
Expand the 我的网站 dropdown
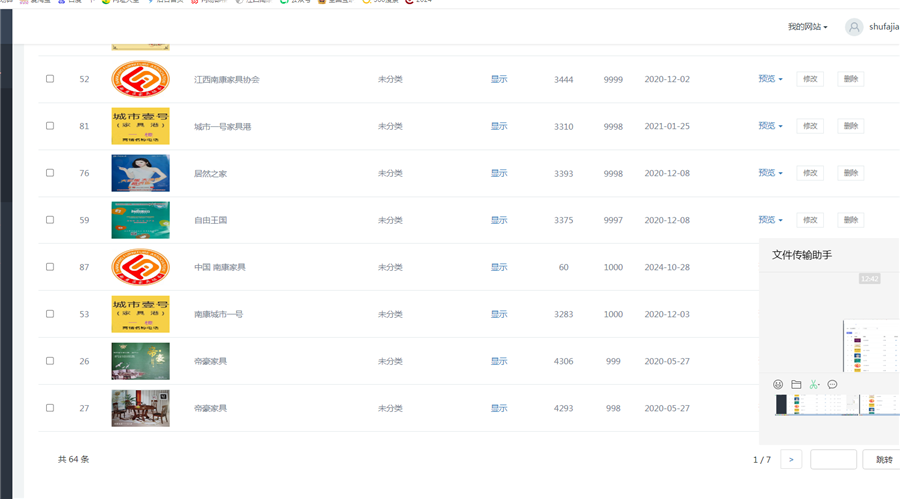807,27
